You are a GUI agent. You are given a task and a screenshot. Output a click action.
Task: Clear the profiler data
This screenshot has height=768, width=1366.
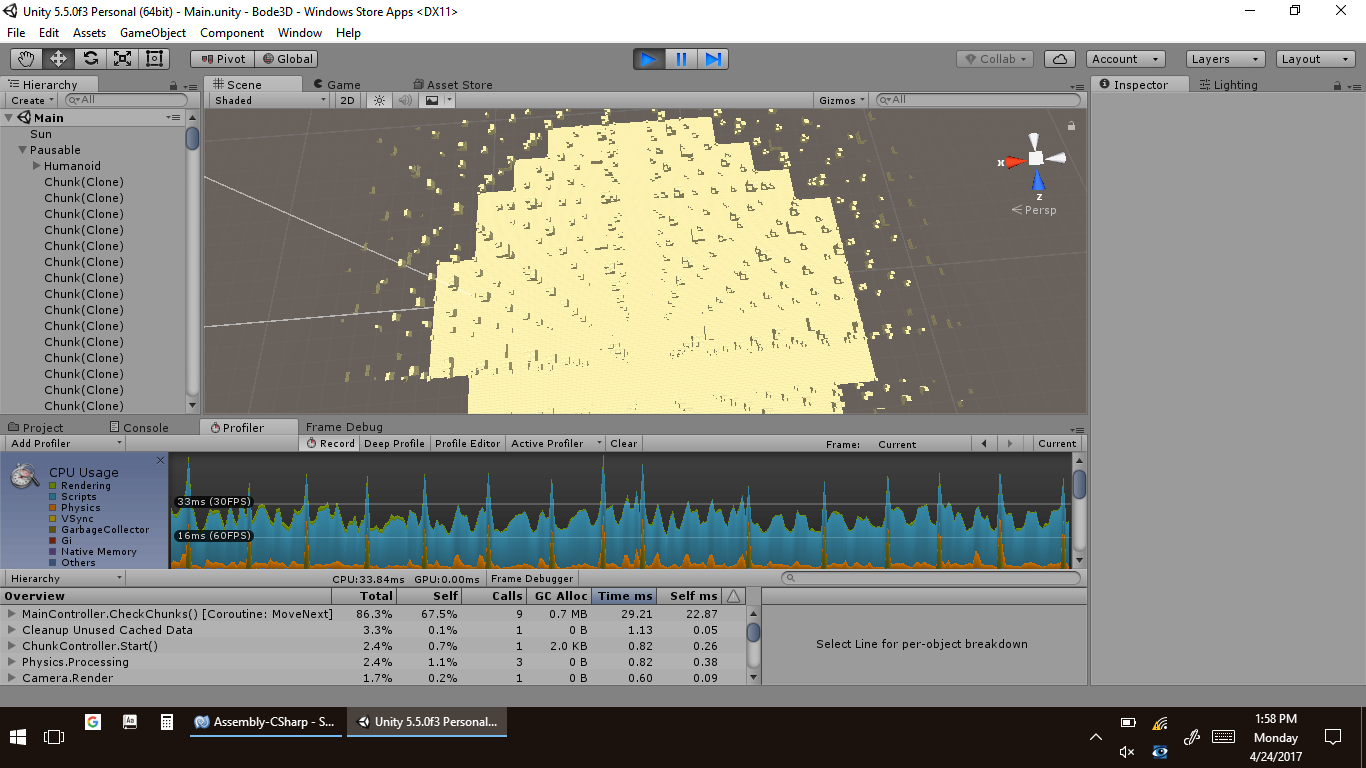[x=623, y=443]
